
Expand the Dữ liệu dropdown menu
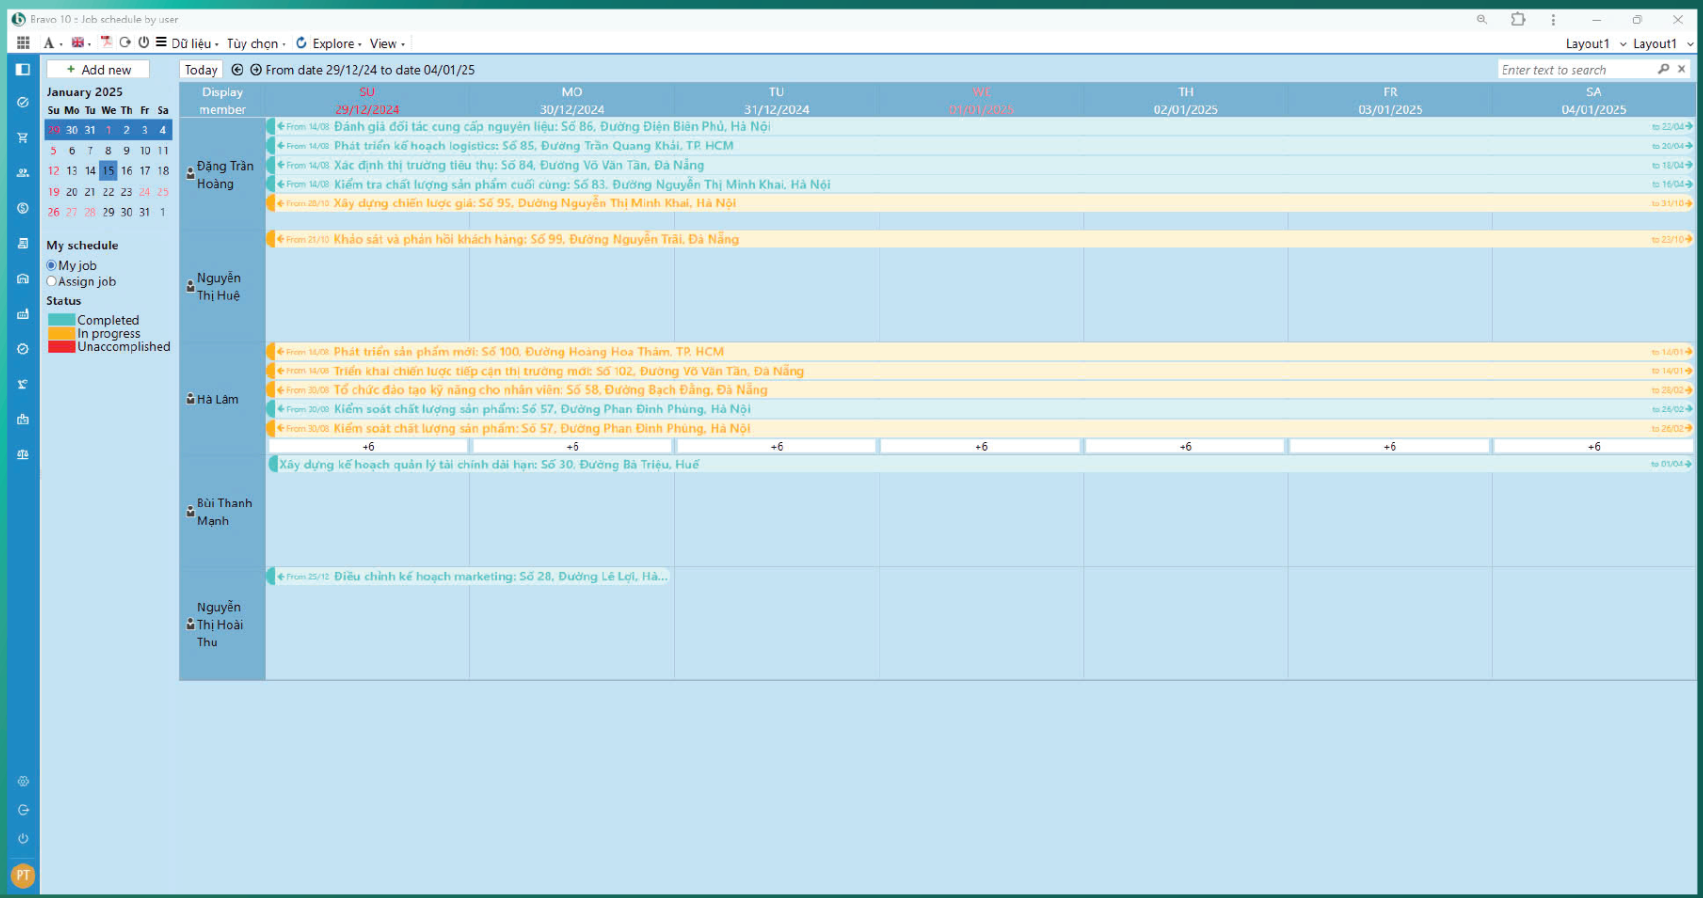point(193,43)
